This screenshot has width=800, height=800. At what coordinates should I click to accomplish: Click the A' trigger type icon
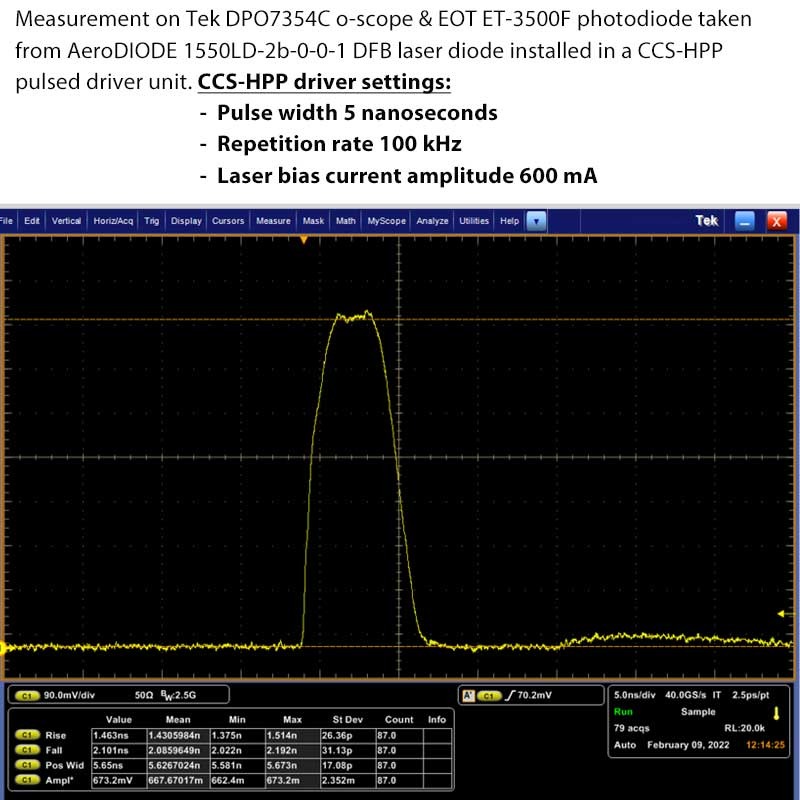click(468, 695)
